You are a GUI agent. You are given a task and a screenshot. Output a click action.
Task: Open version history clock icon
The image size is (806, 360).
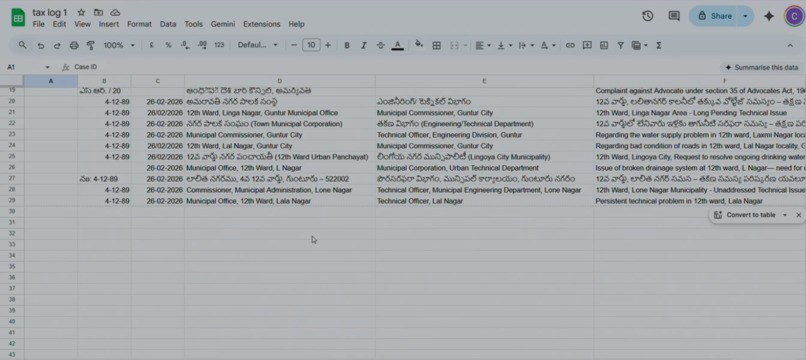tap(648, 16)
